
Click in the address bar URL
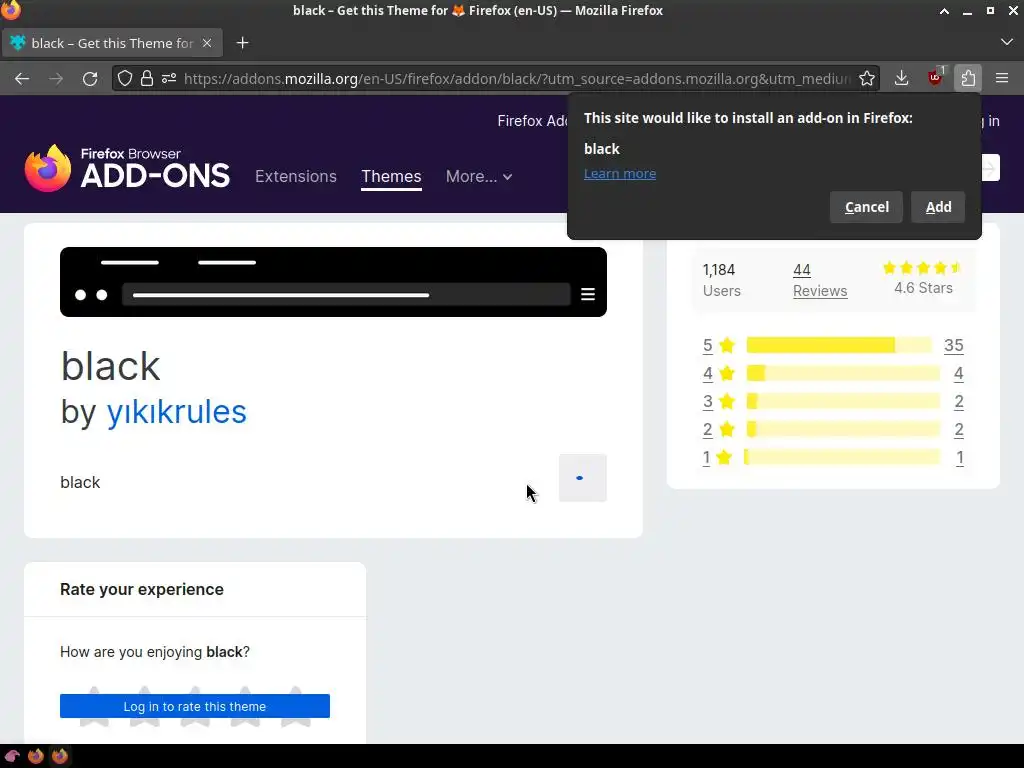(516, 79)
